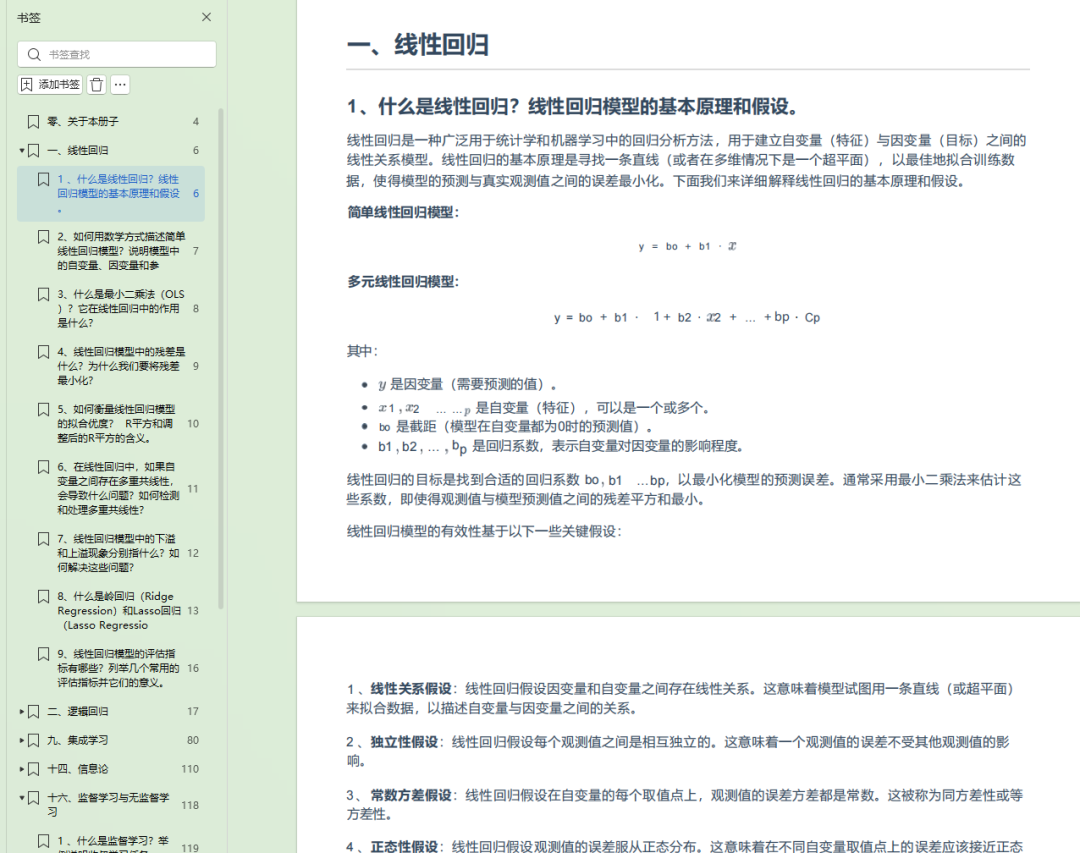
Task: Click the 线性关系假设 bold term
Action: click(x=411, y=689)
